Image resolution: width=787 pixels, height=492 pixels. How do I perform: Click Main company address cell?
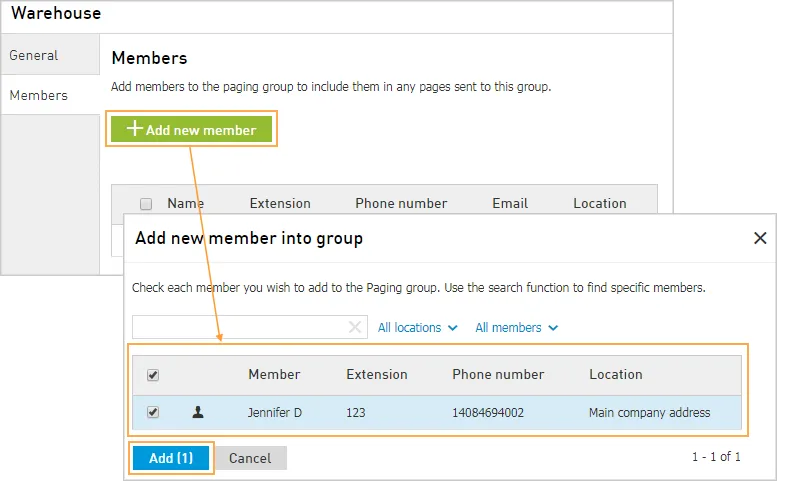coord(649,413)
